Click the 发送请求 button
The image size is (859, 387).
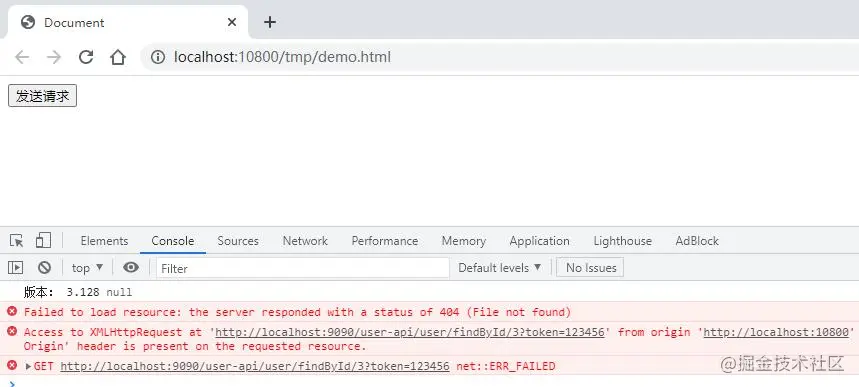(x=43, y=96)
